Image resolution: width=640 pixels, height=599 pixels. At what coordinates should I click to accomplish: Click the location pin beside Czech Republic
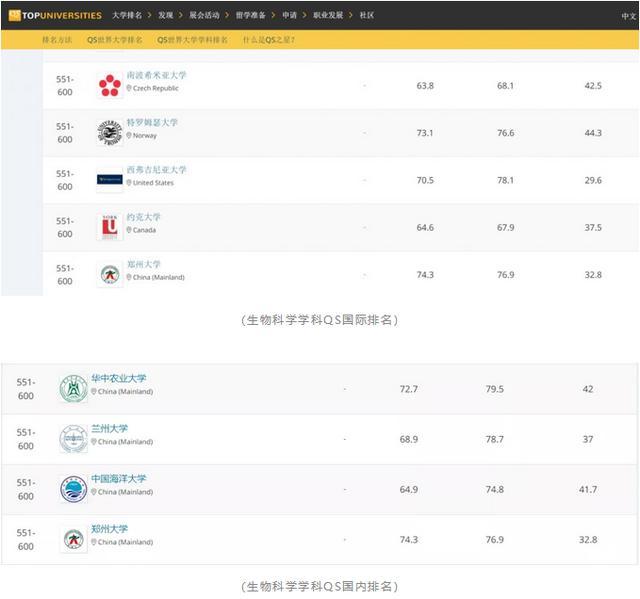[129, 88]
